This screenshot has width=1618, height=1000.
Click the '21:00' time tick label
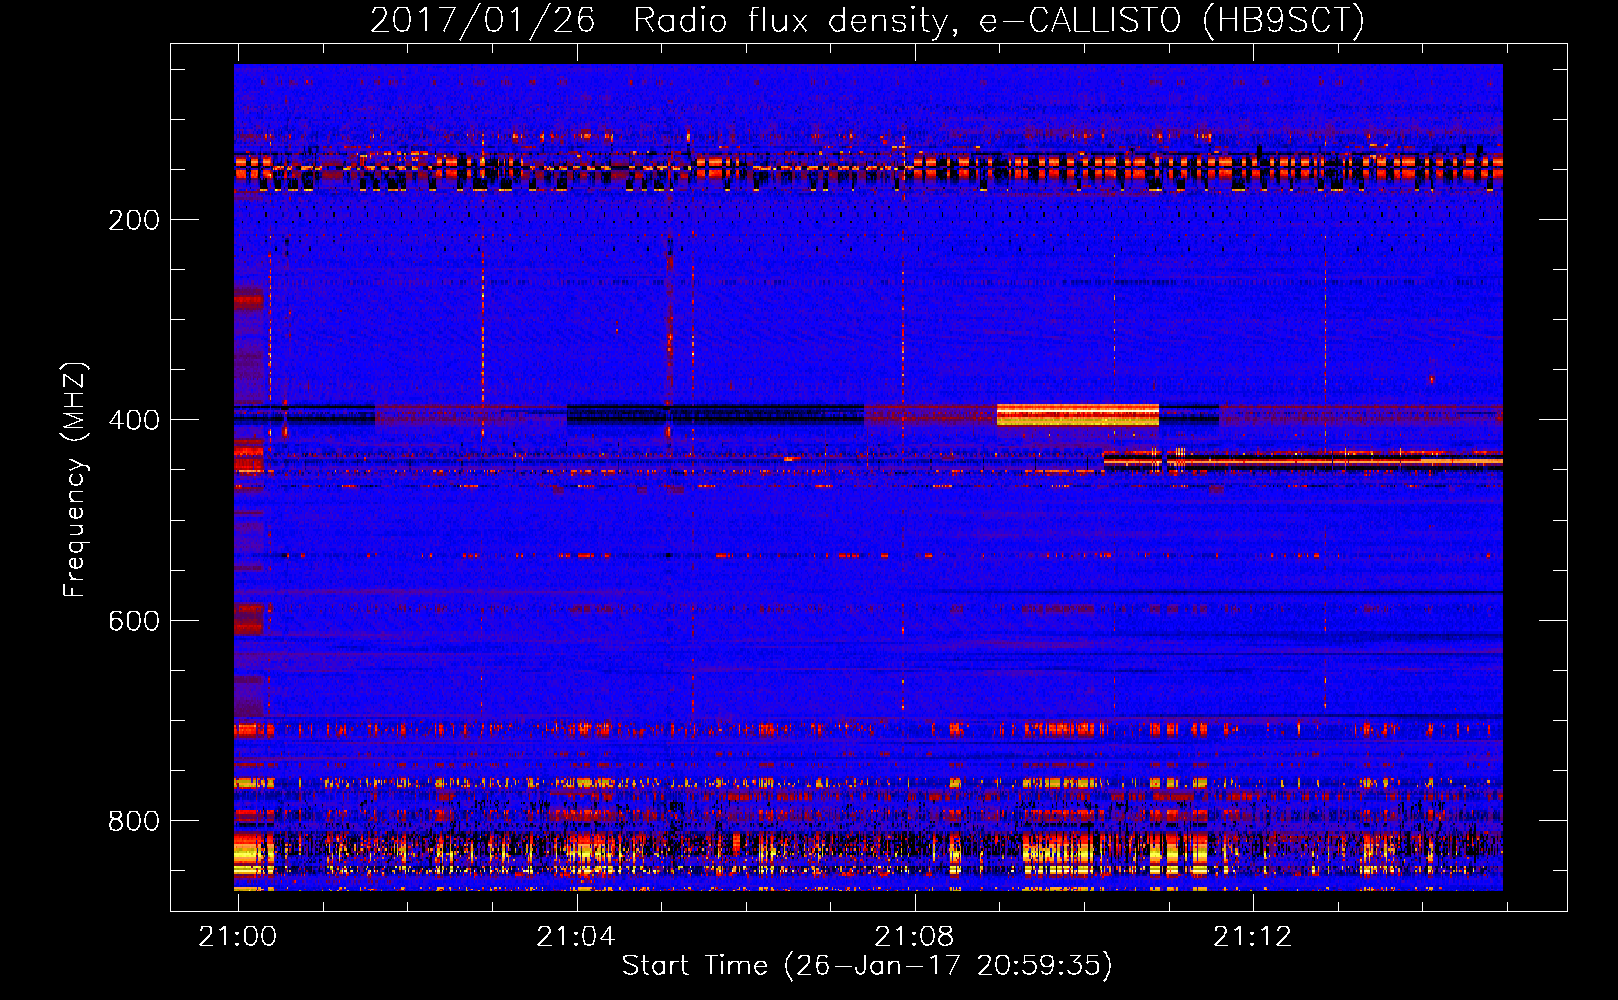(x=237, y=937)
